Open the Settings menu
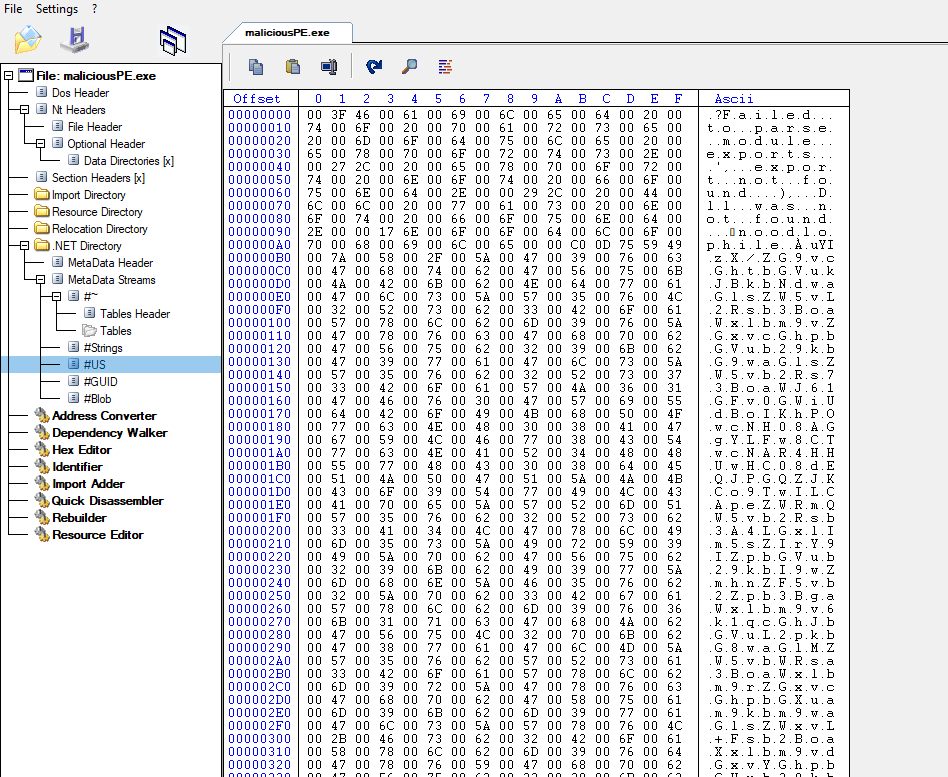 pyautogui.click(x=56, y=9)
